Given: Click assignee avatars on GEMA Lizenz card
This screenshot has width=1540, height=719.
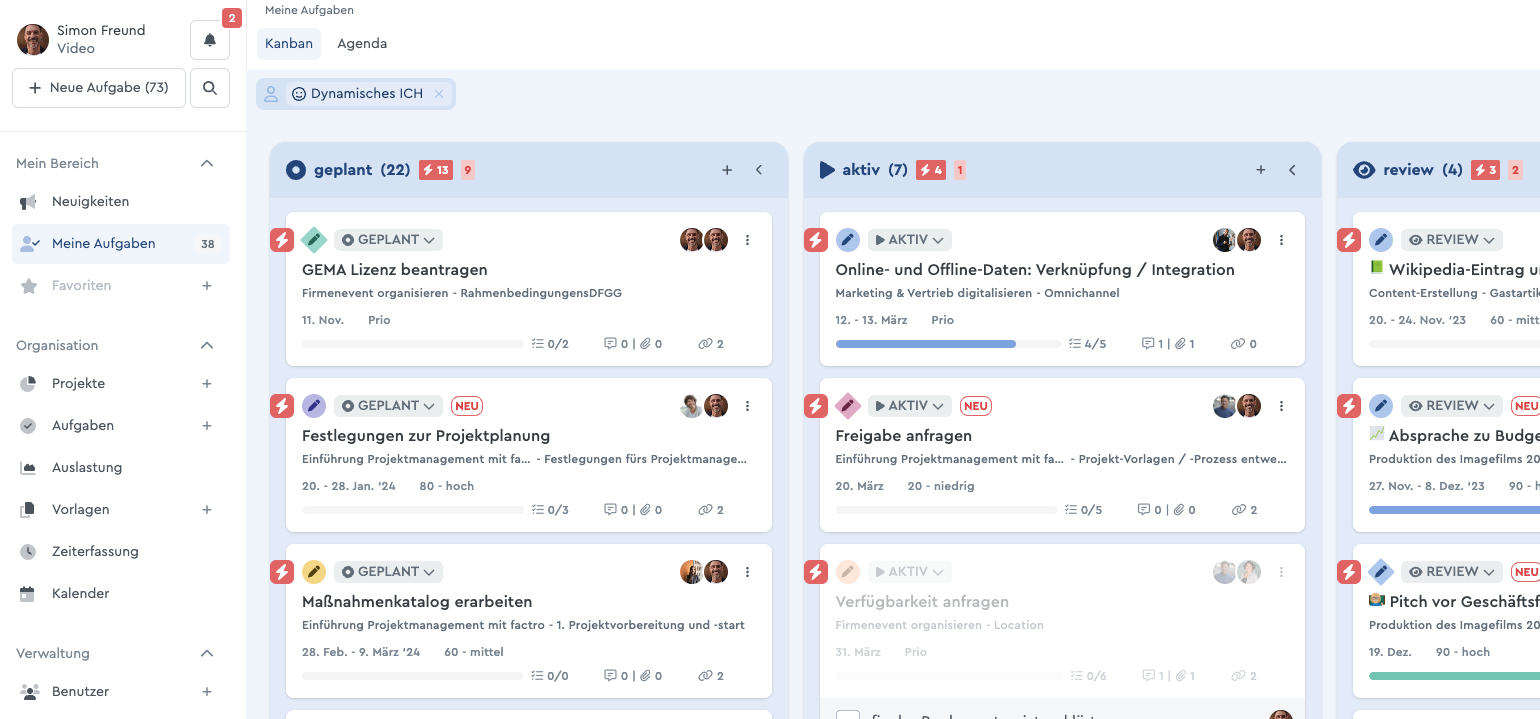Looking at the screenshot, I should [x=704, y=240].
